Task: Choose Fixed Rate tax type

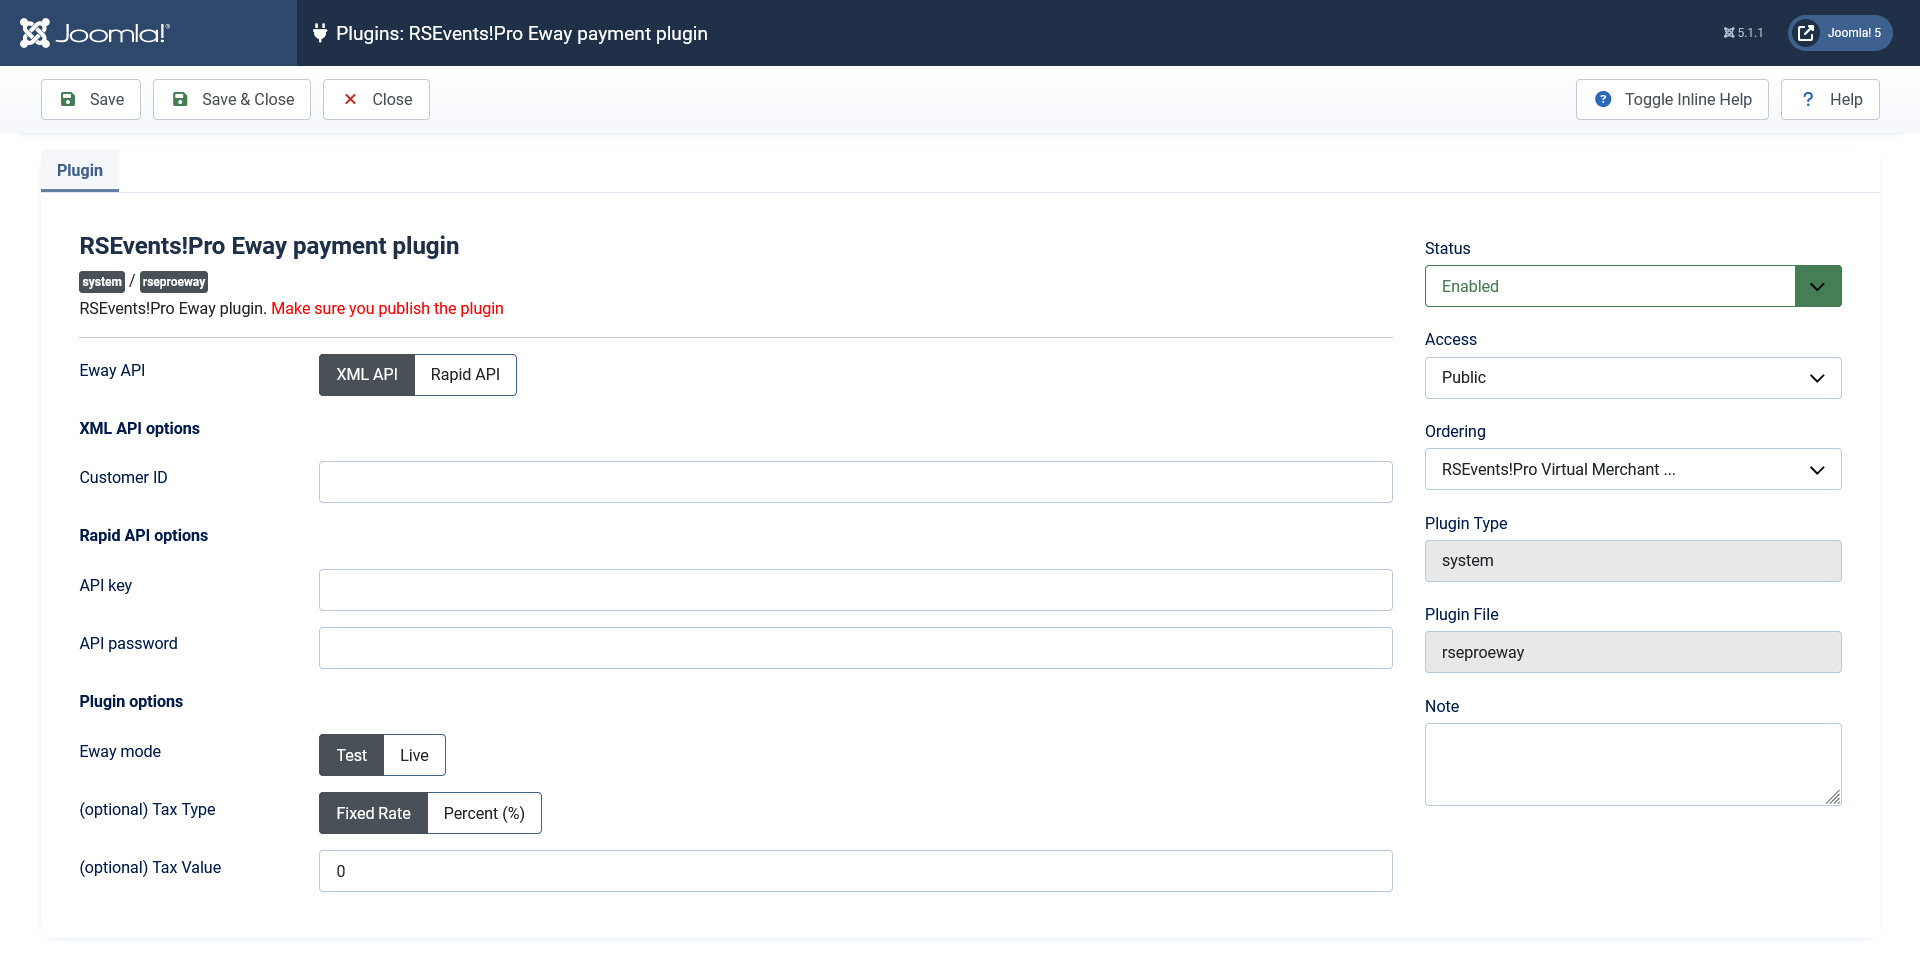Action: [373, 813]
